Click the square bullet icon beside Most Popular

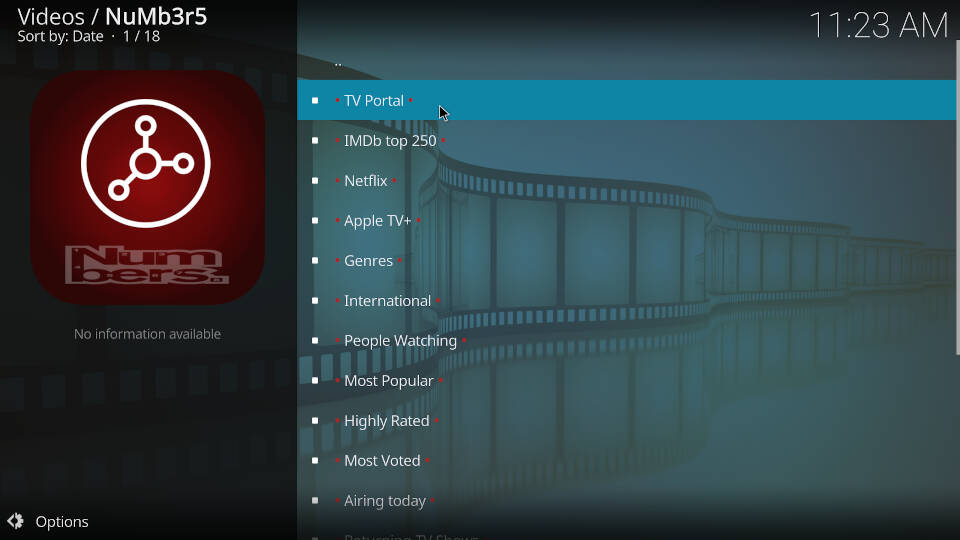click(315, 381)
